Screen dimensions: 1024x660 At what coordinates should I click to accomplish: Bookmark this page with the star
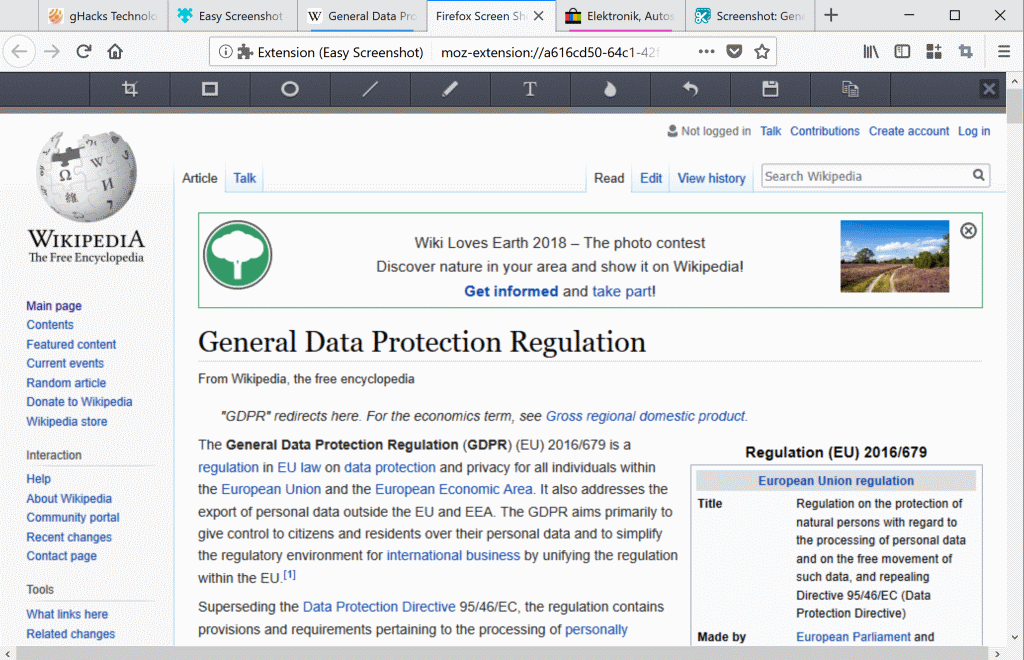pos(761,52)
